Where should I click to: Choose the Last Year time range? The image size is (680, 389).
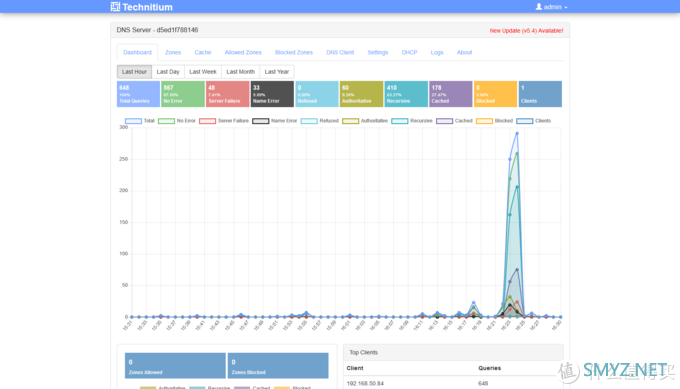[x=277, y=72]
